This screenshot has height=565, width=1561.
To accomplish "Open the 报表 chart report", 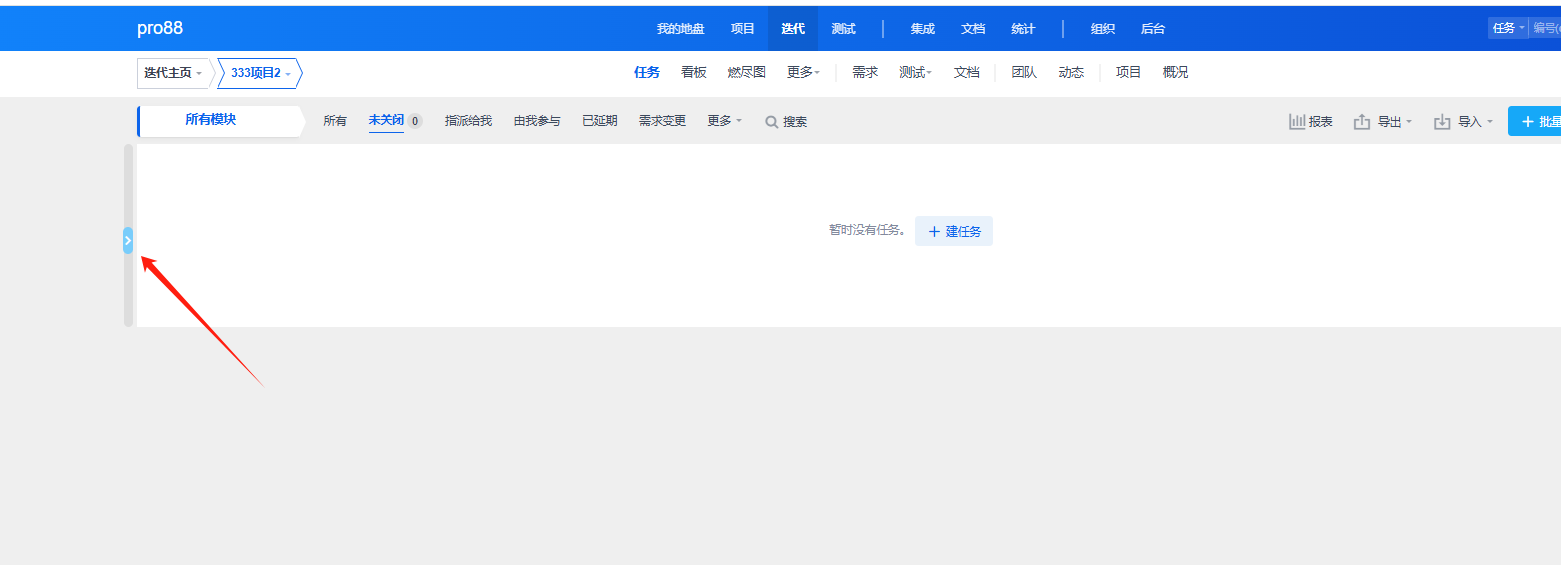I will (x=1311, y=122).
